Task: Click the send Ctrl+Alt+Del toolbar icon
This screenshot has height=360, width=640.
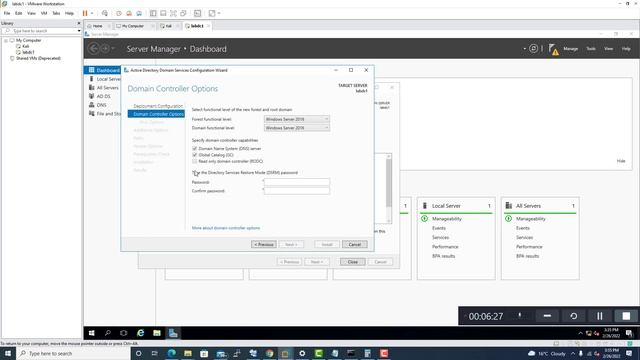Action: click(105, 13)
